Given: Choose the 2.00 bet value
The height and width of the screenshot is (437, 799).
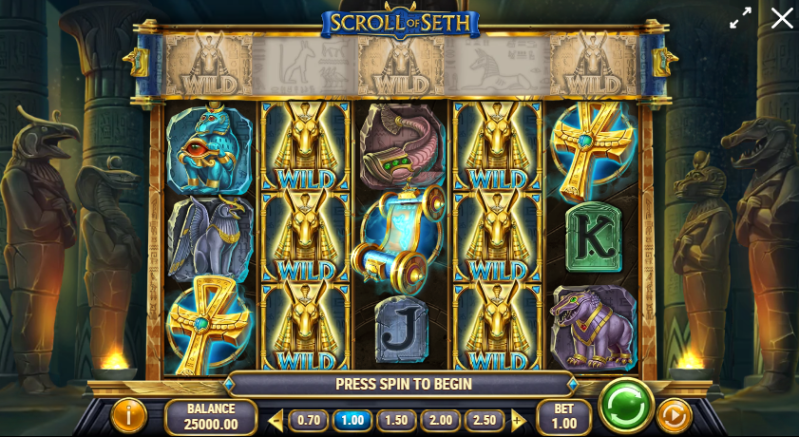Looking at the screenshot, I should coord(440,420).
